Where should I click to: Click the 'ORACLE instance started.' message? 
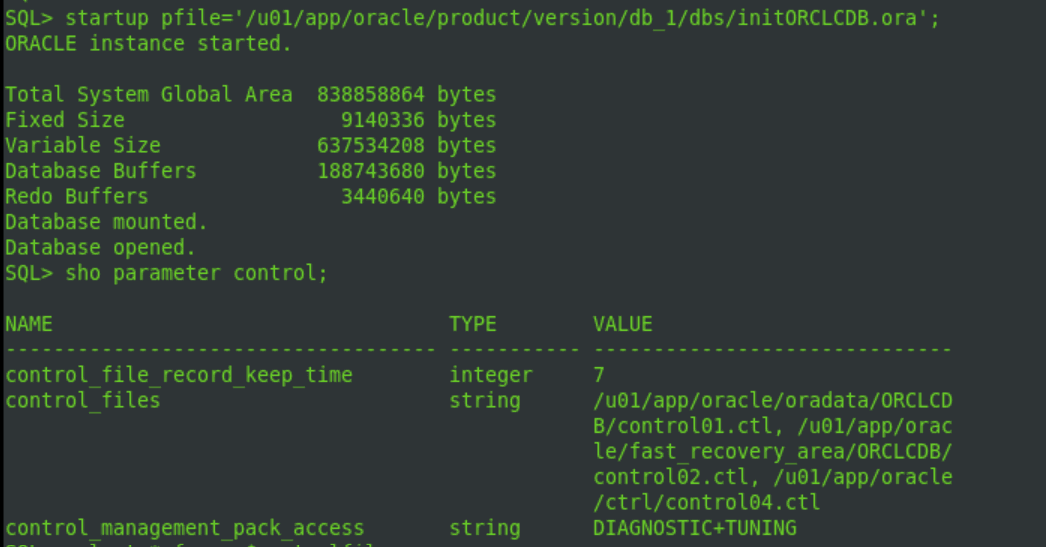click(149, 44)
